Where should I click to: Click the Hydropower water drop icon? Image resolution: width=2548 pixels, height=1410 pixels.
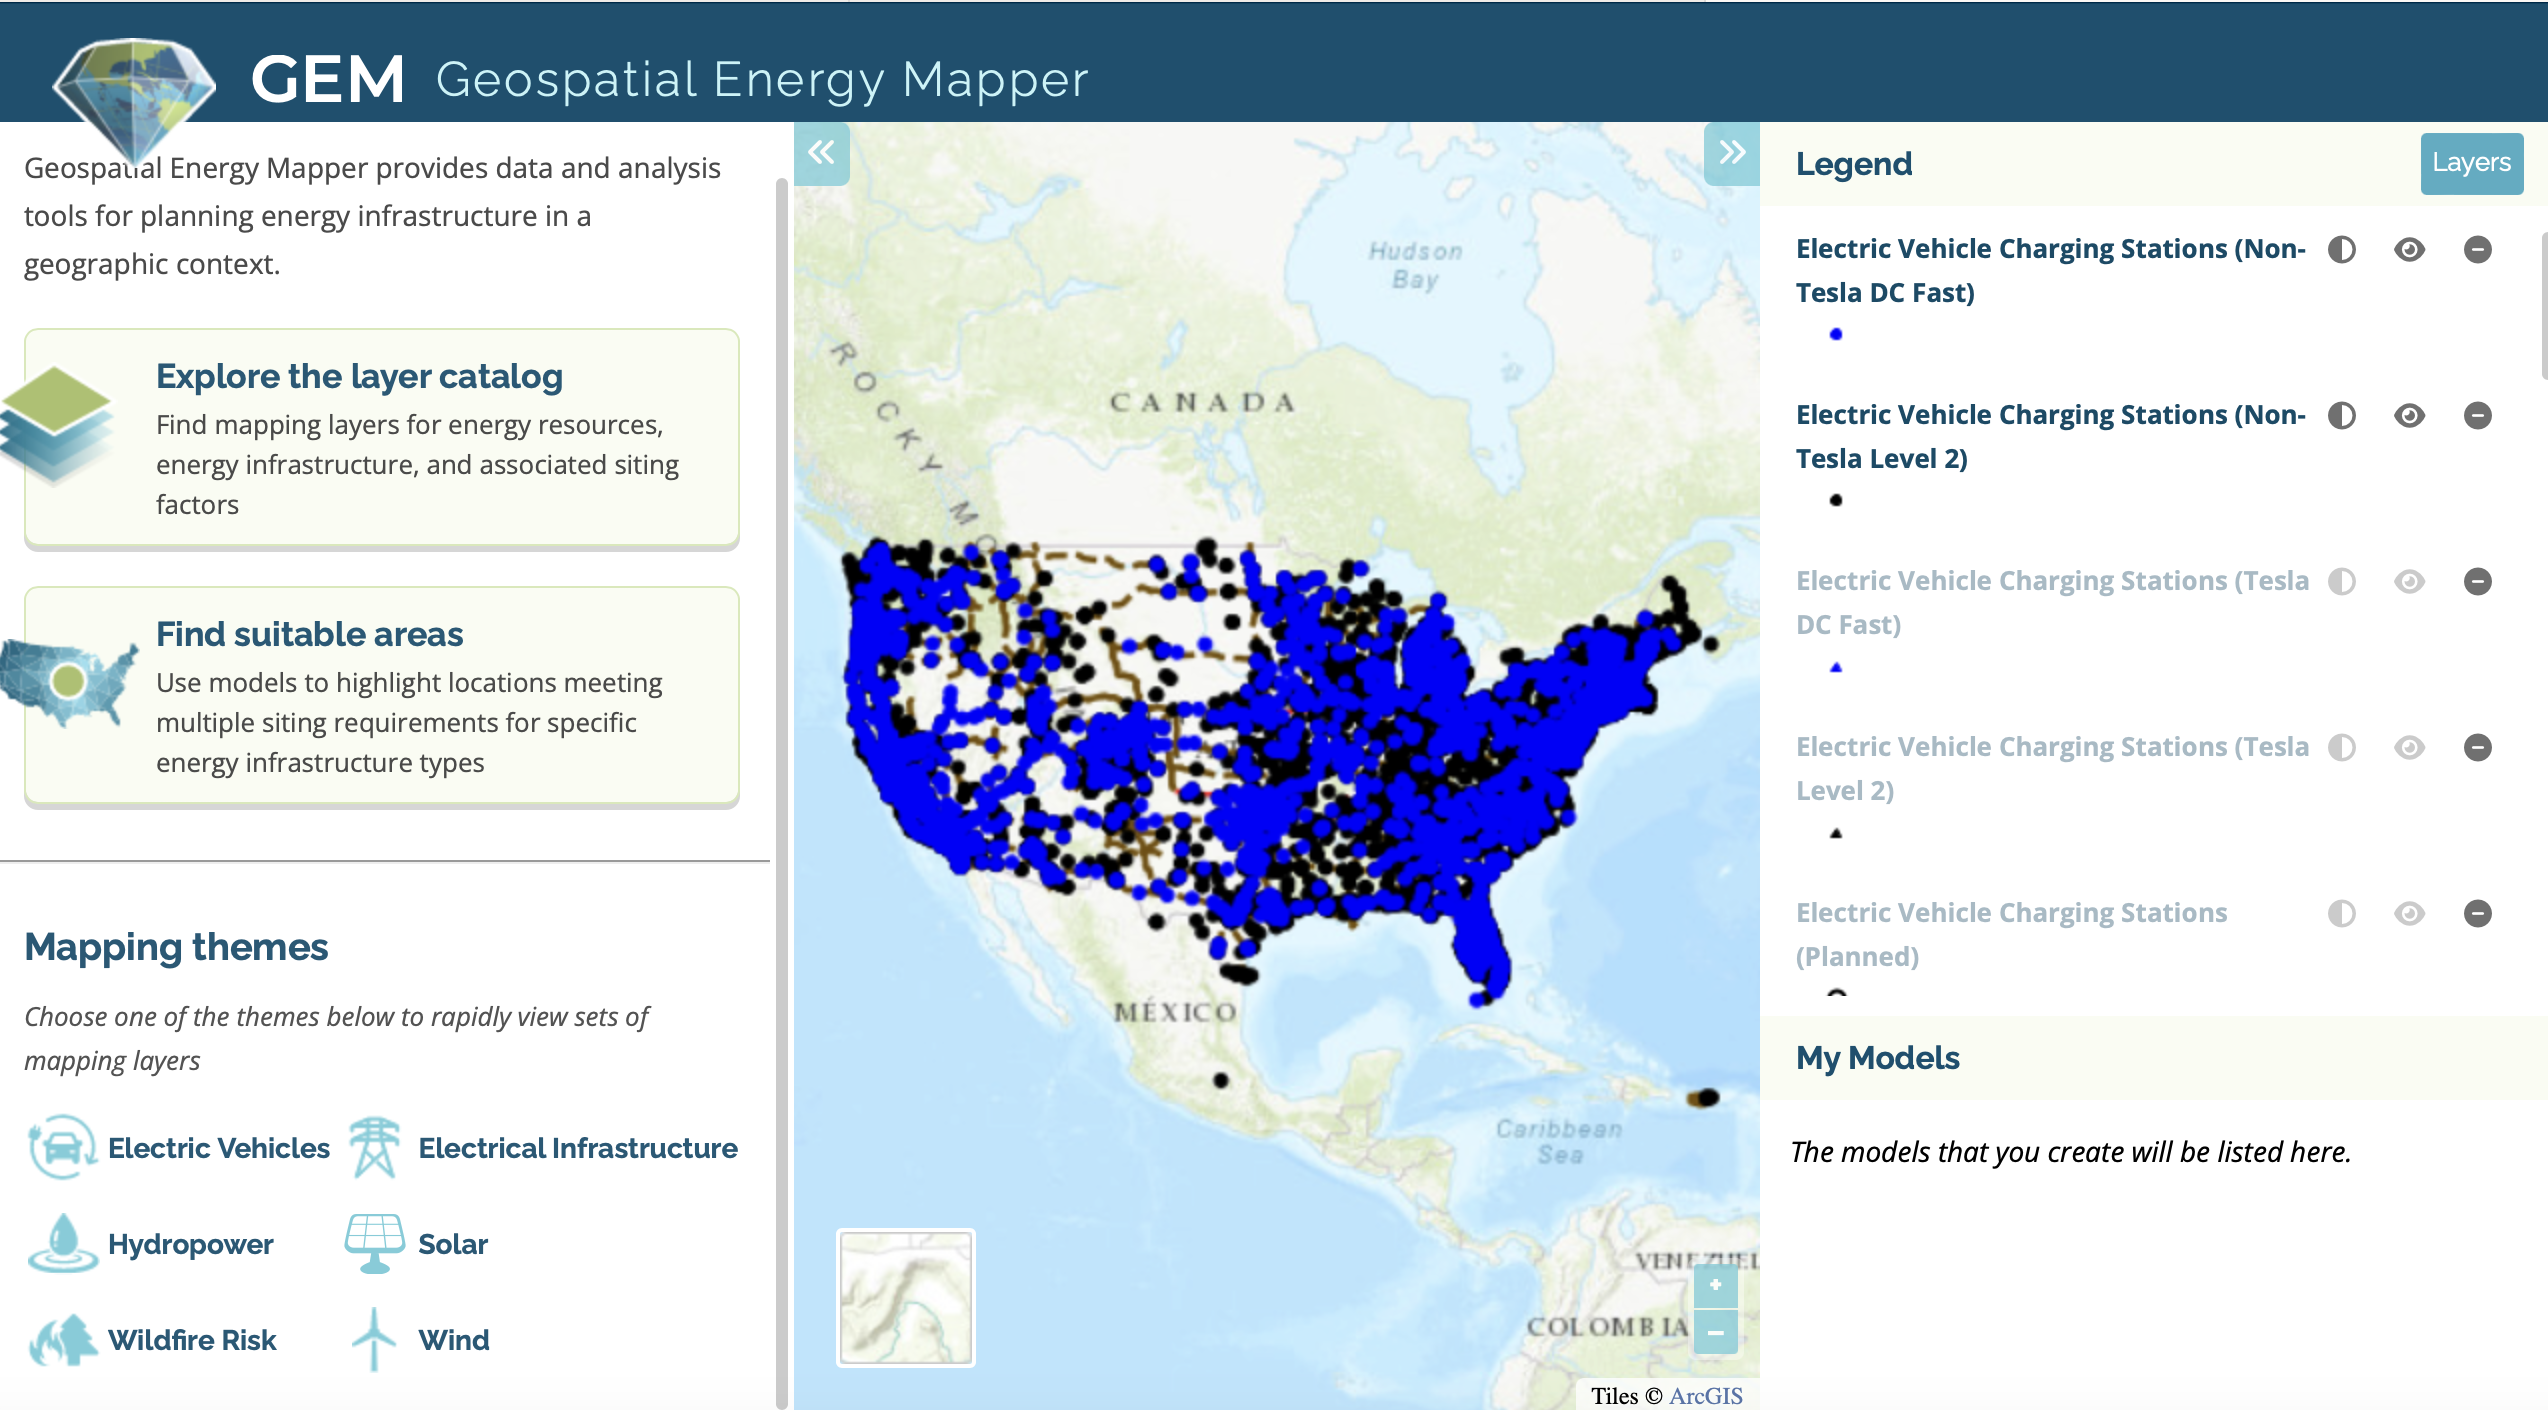click(62, 1243)
